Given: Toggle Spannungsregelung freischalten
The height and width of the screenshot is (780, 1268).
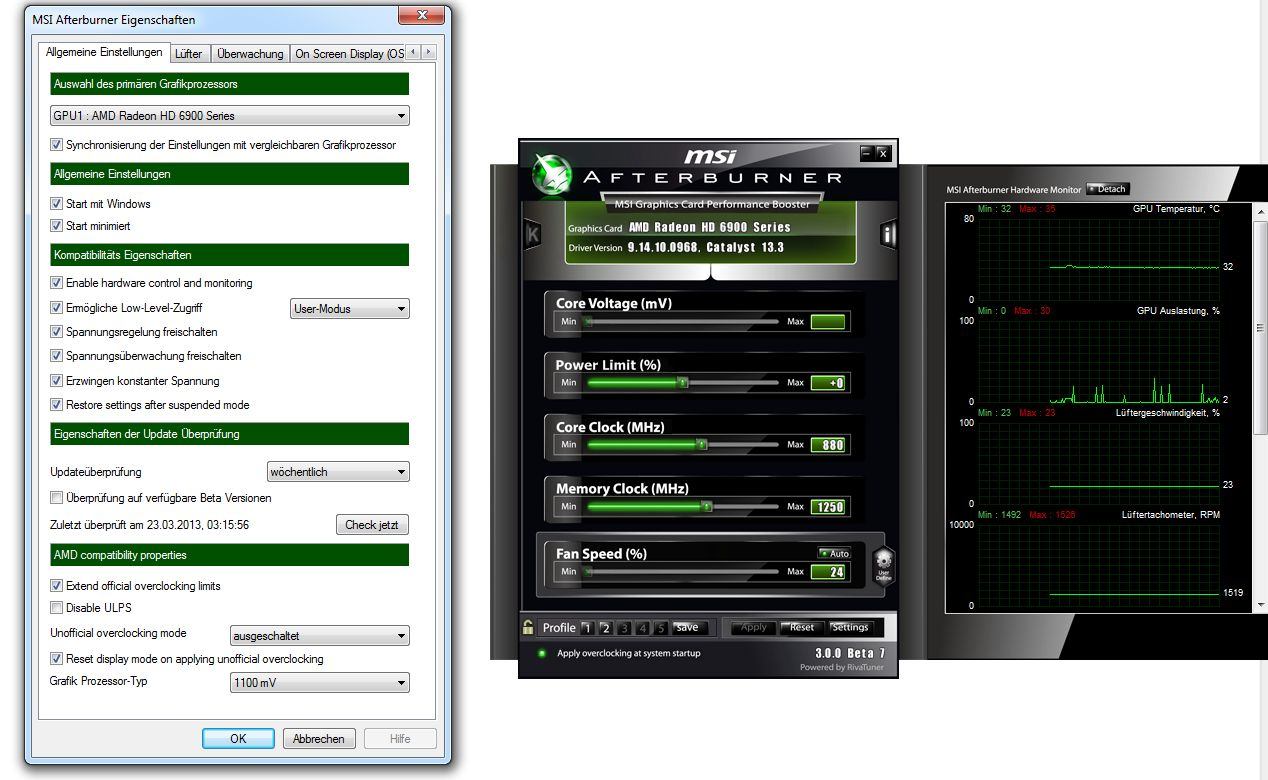Looking at the screenshot, I should (x=56, y=332).
